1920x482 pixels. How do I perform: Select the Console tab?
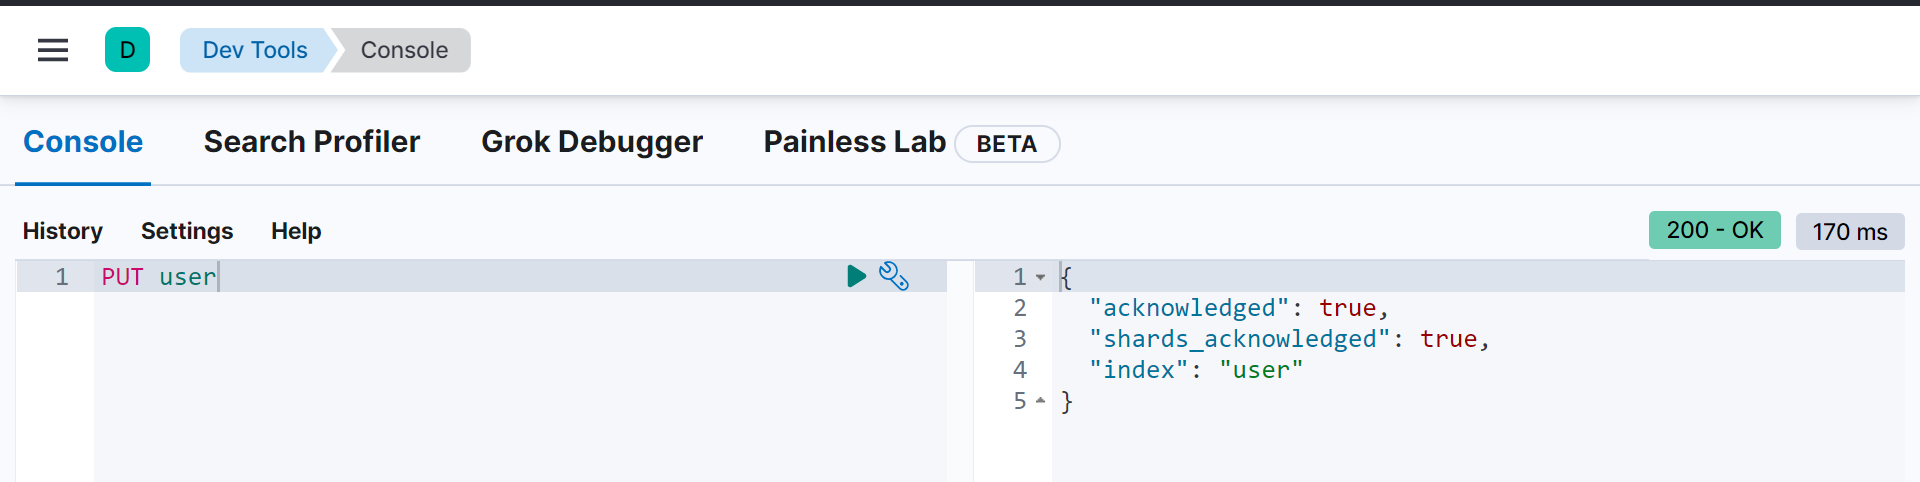click(83, 142)
